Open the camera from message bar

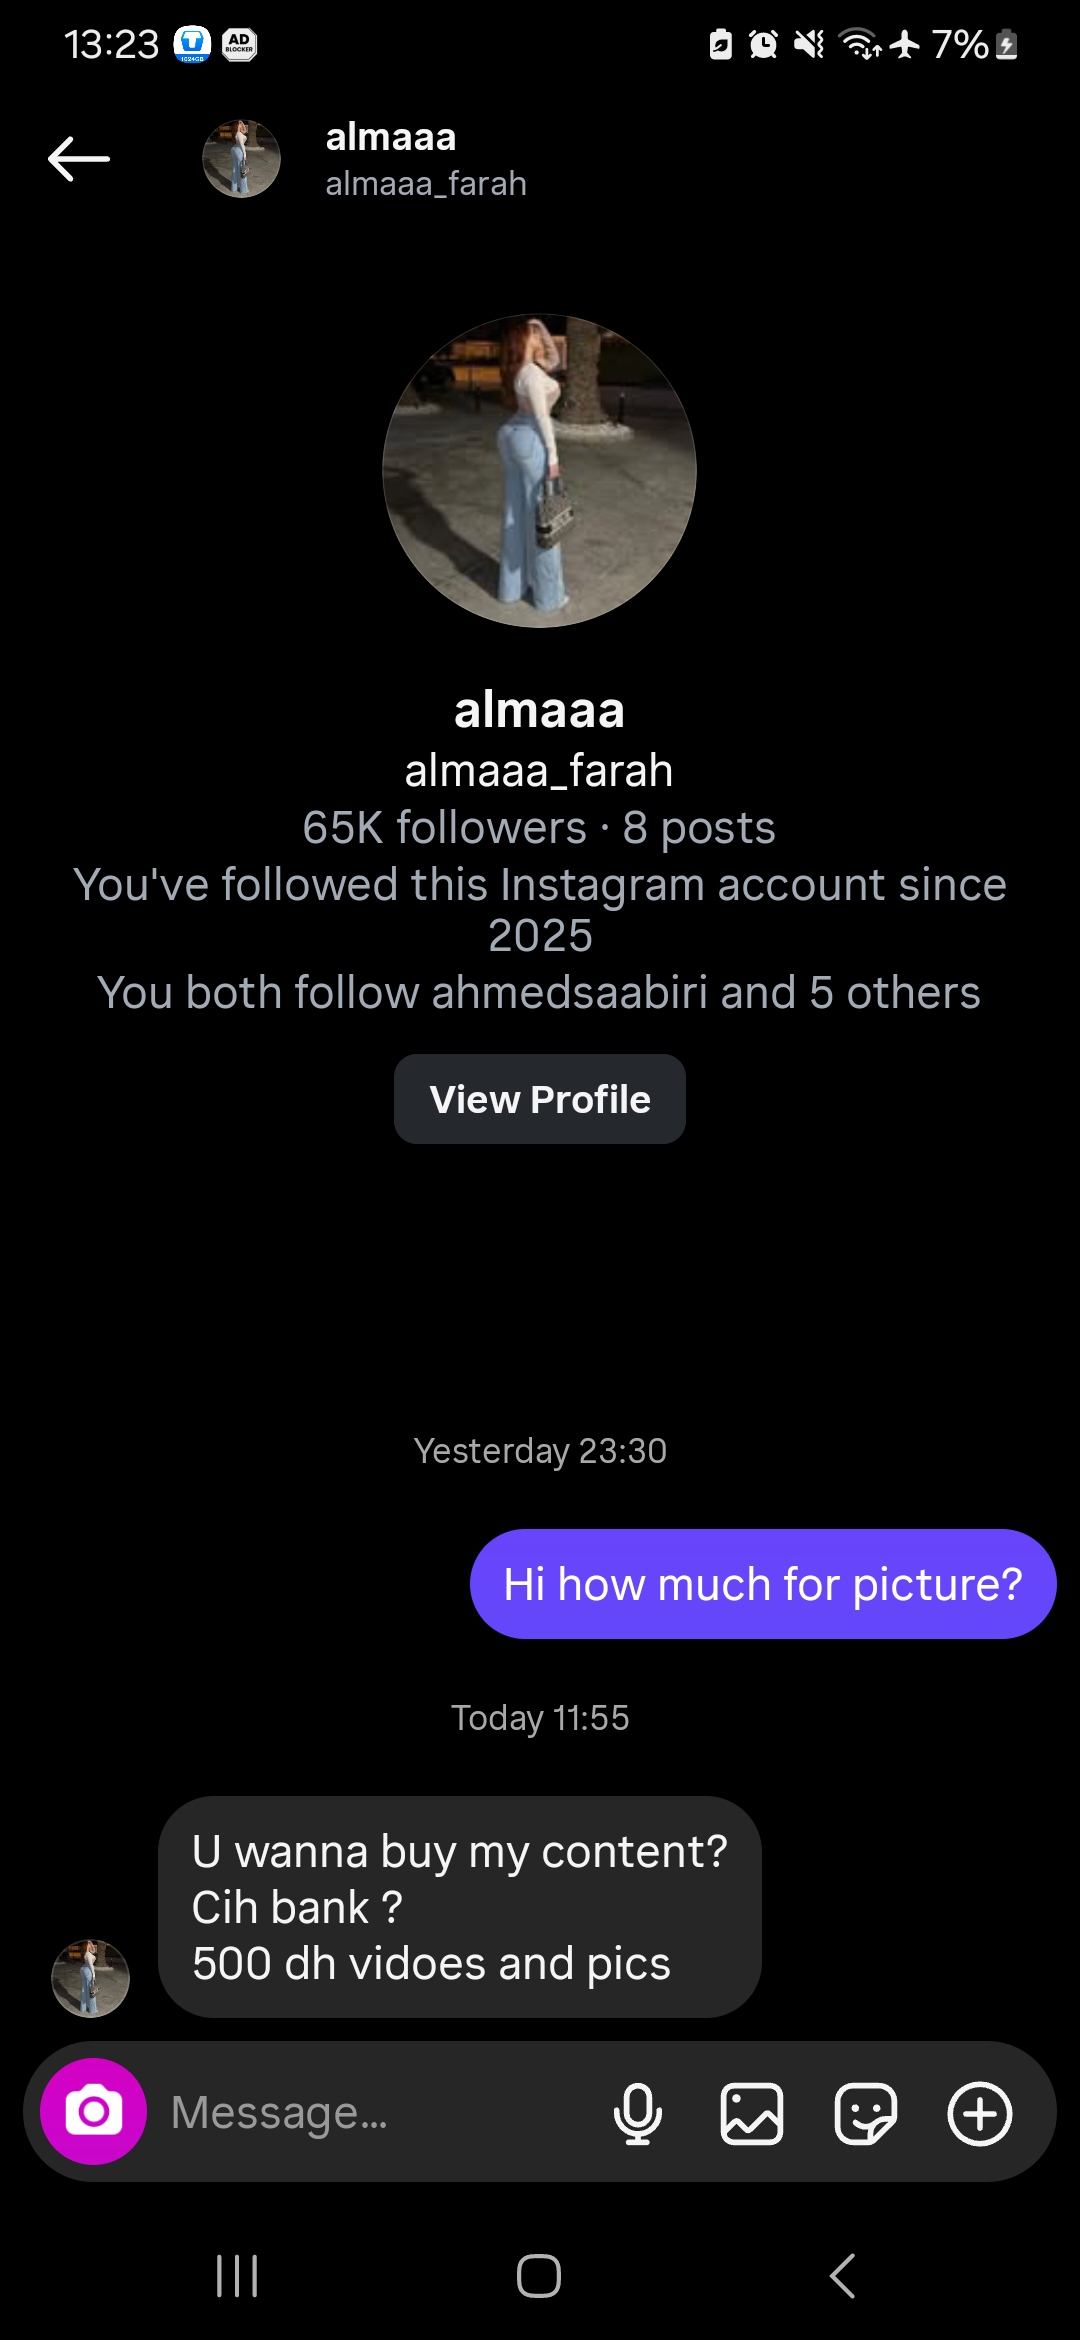[93, 2111]
